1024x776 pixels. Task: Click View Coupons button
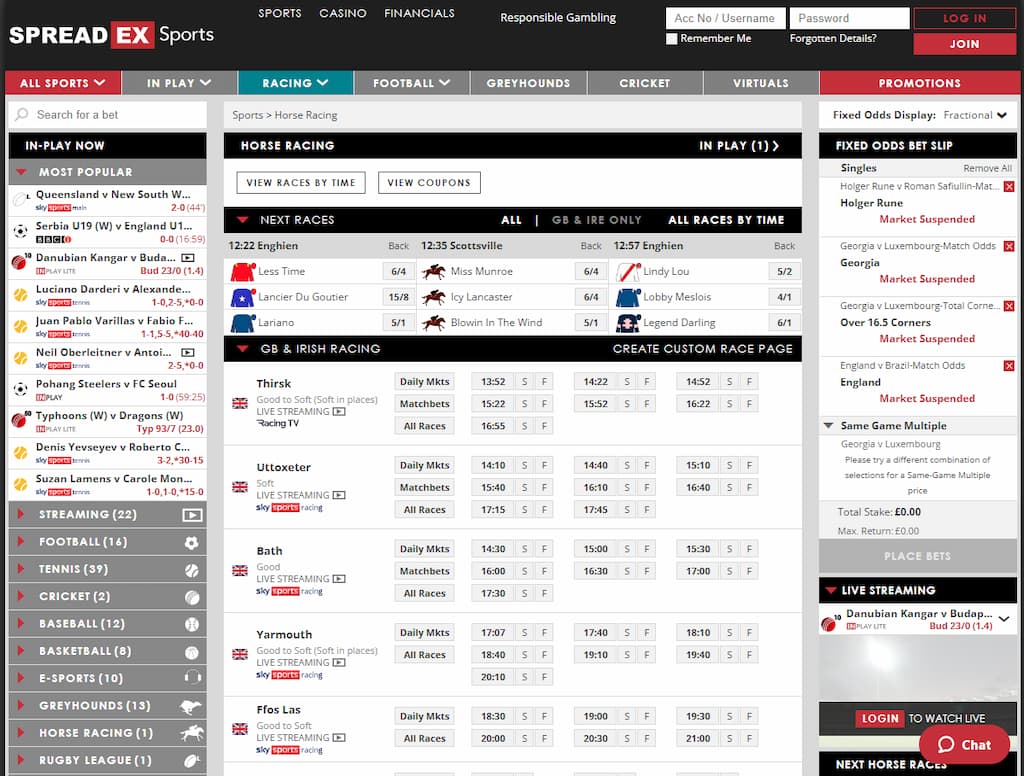click(x=429, y=183)
